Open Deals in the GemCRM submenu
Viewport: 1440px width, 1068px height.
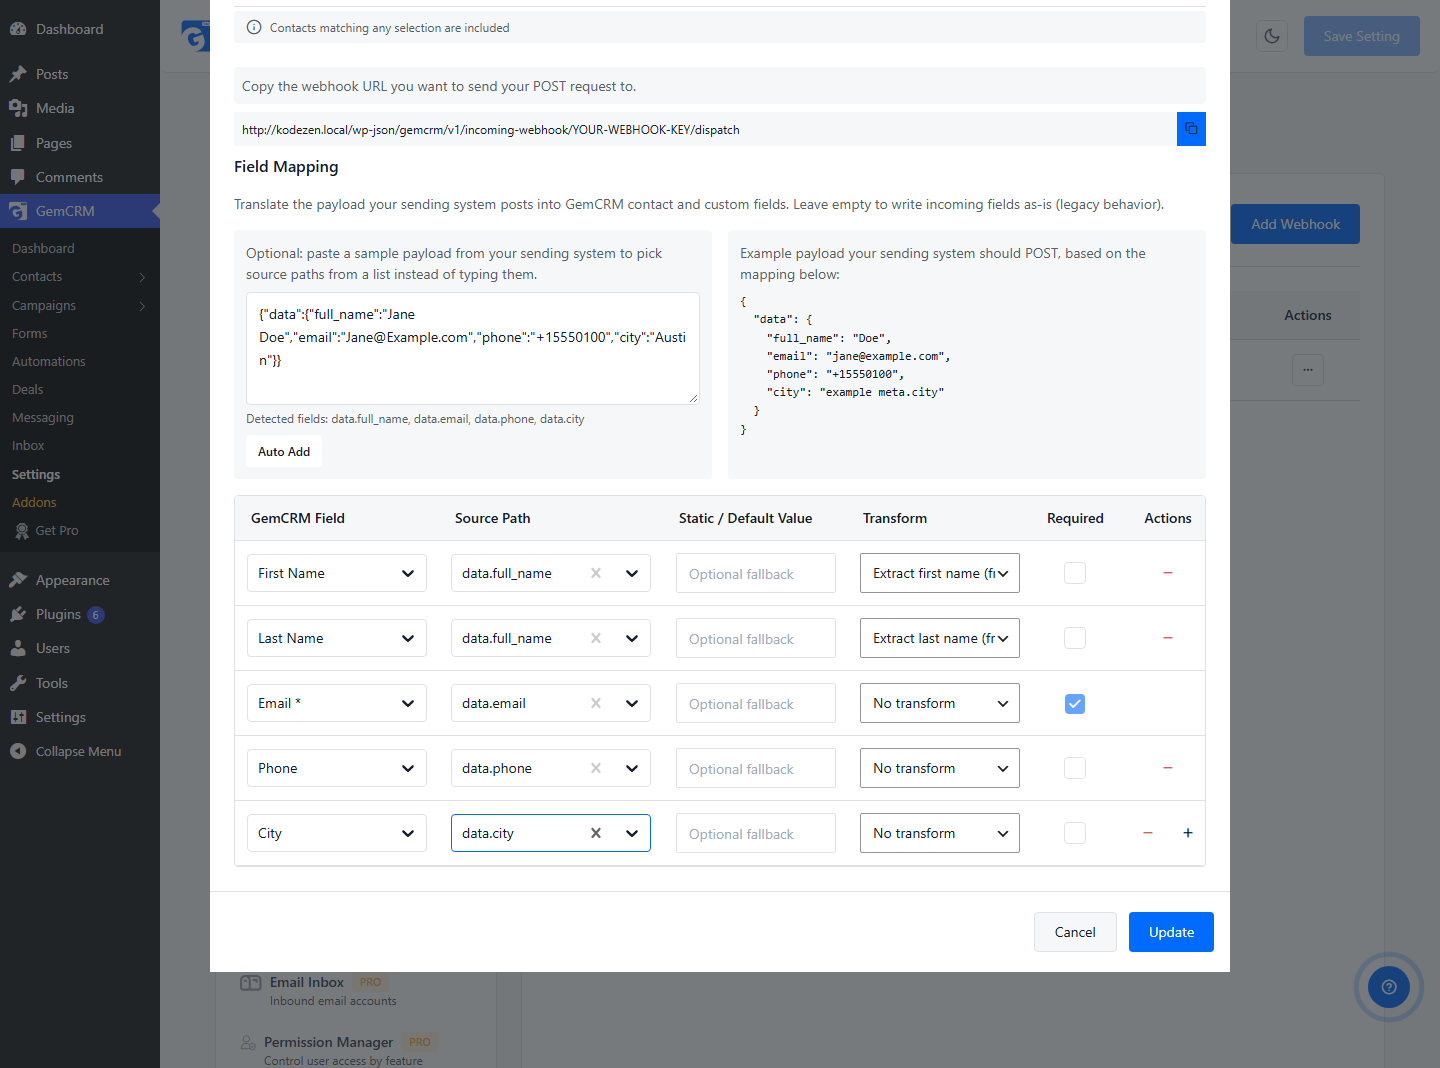pyautogui.click(x=28, y=389)
